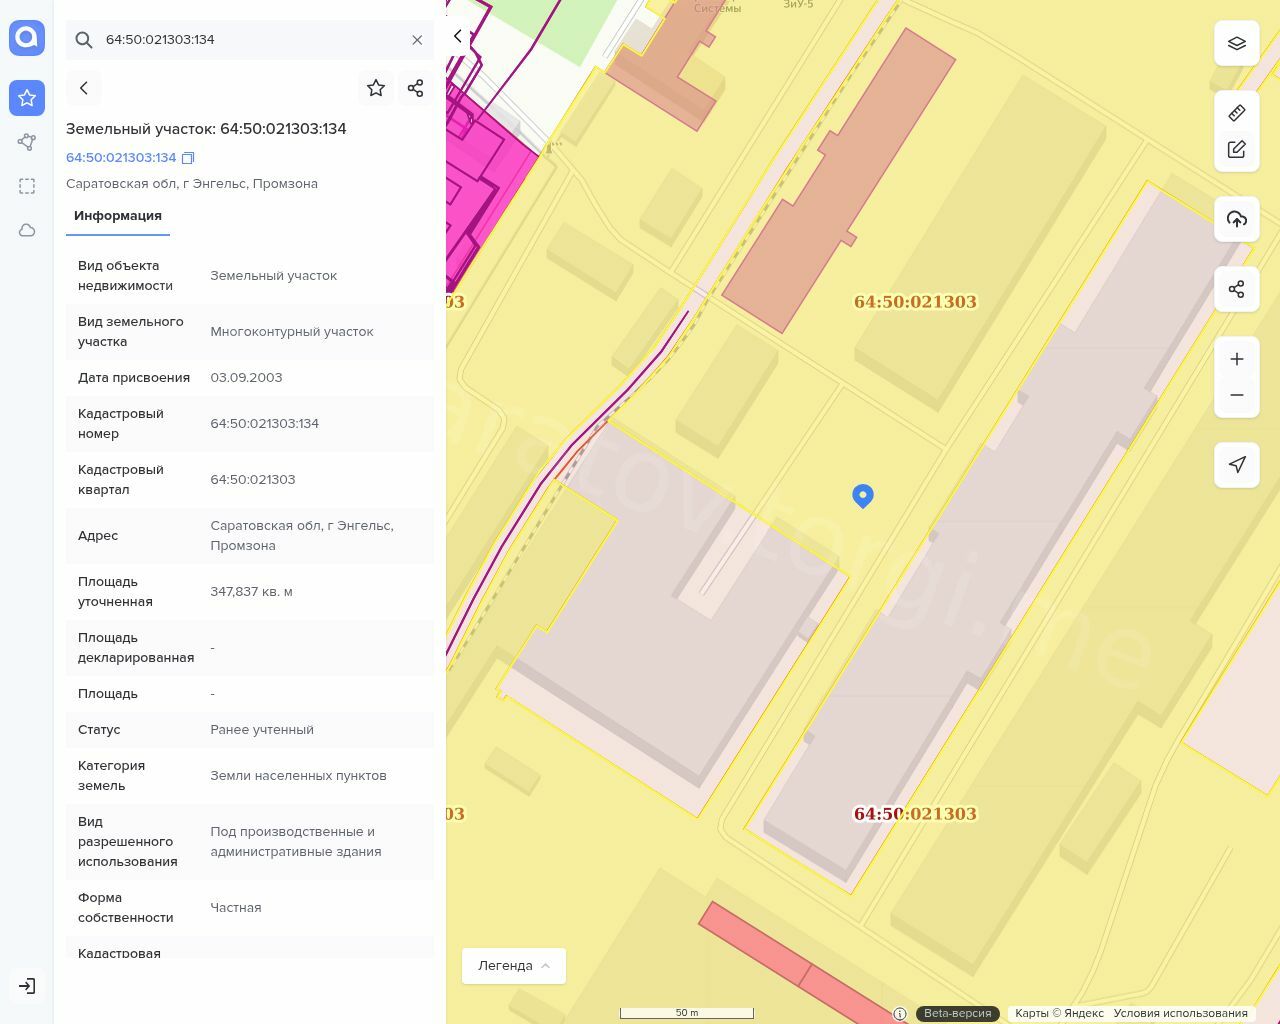The height and width of the screenshot is (1024, 1280).
Task: Select the ruler measurement tool
Action: coord(1237,113)
